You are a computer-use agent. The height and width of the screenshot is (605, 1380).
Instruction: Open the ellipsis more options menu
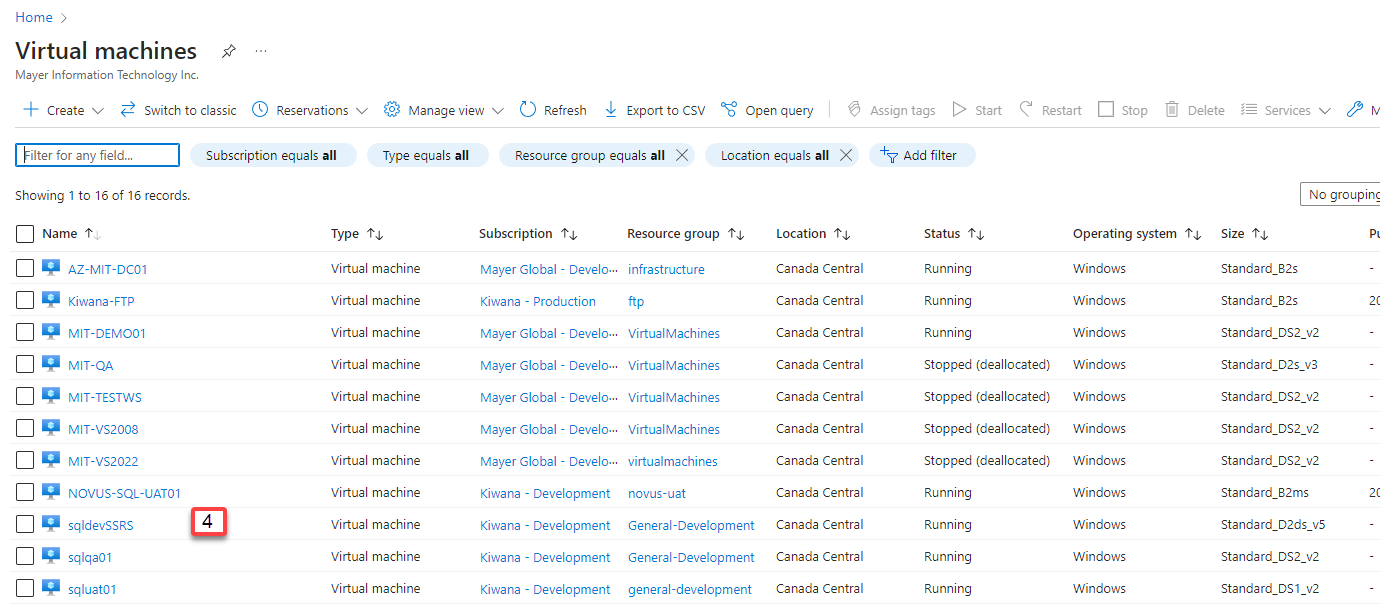pos(261,51)
